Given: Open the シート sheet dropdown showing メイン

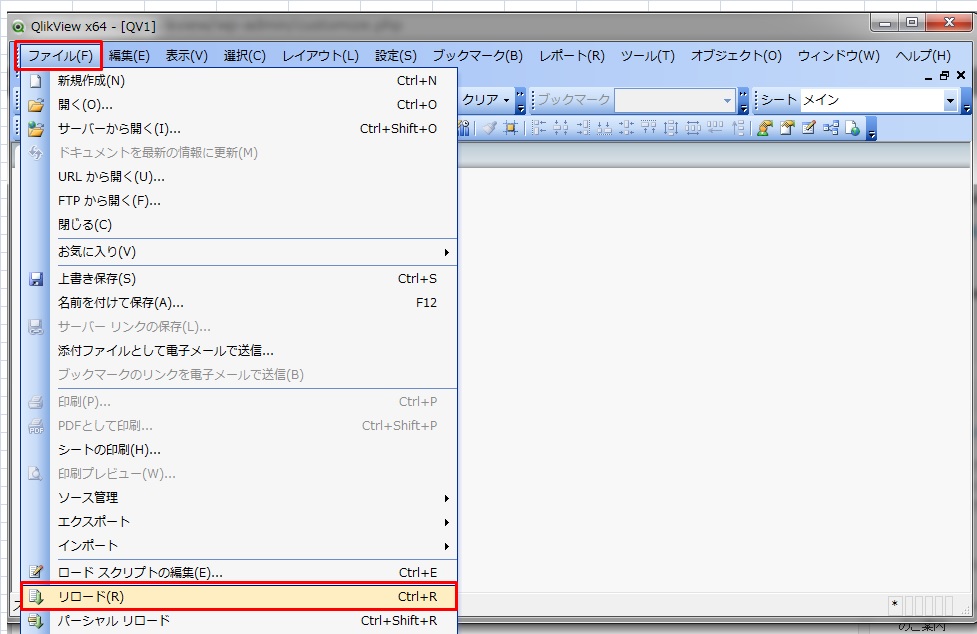Looking at the screenshot, I should tap(949, 101).
